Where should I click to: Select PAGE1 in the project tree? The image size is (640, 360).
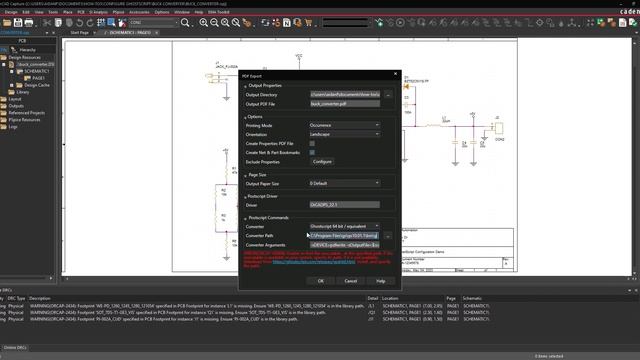pos(38,78)
